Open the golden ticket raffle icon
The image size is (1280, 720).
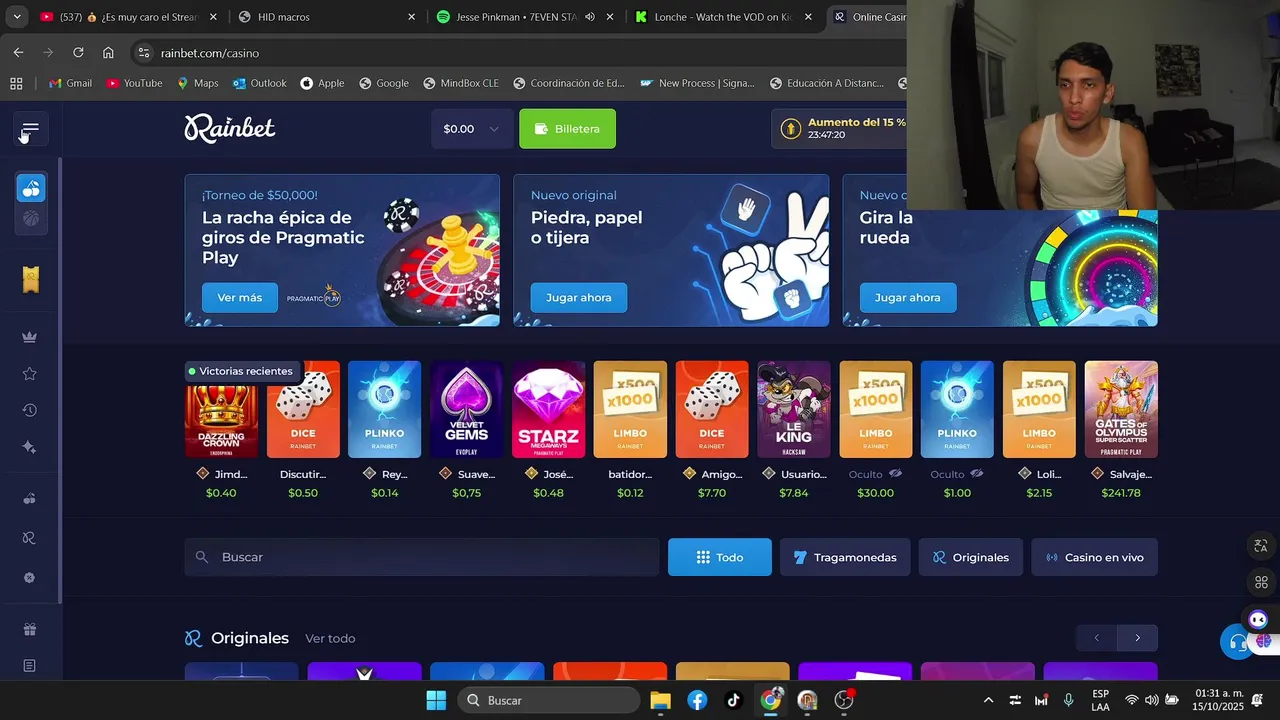[x=31, y=280]
